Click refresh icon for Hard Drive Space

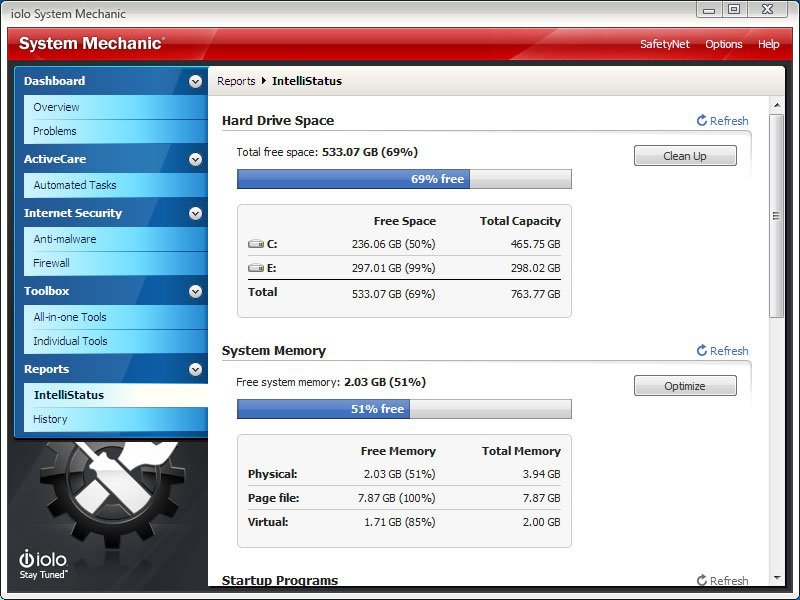coord(702,121)
